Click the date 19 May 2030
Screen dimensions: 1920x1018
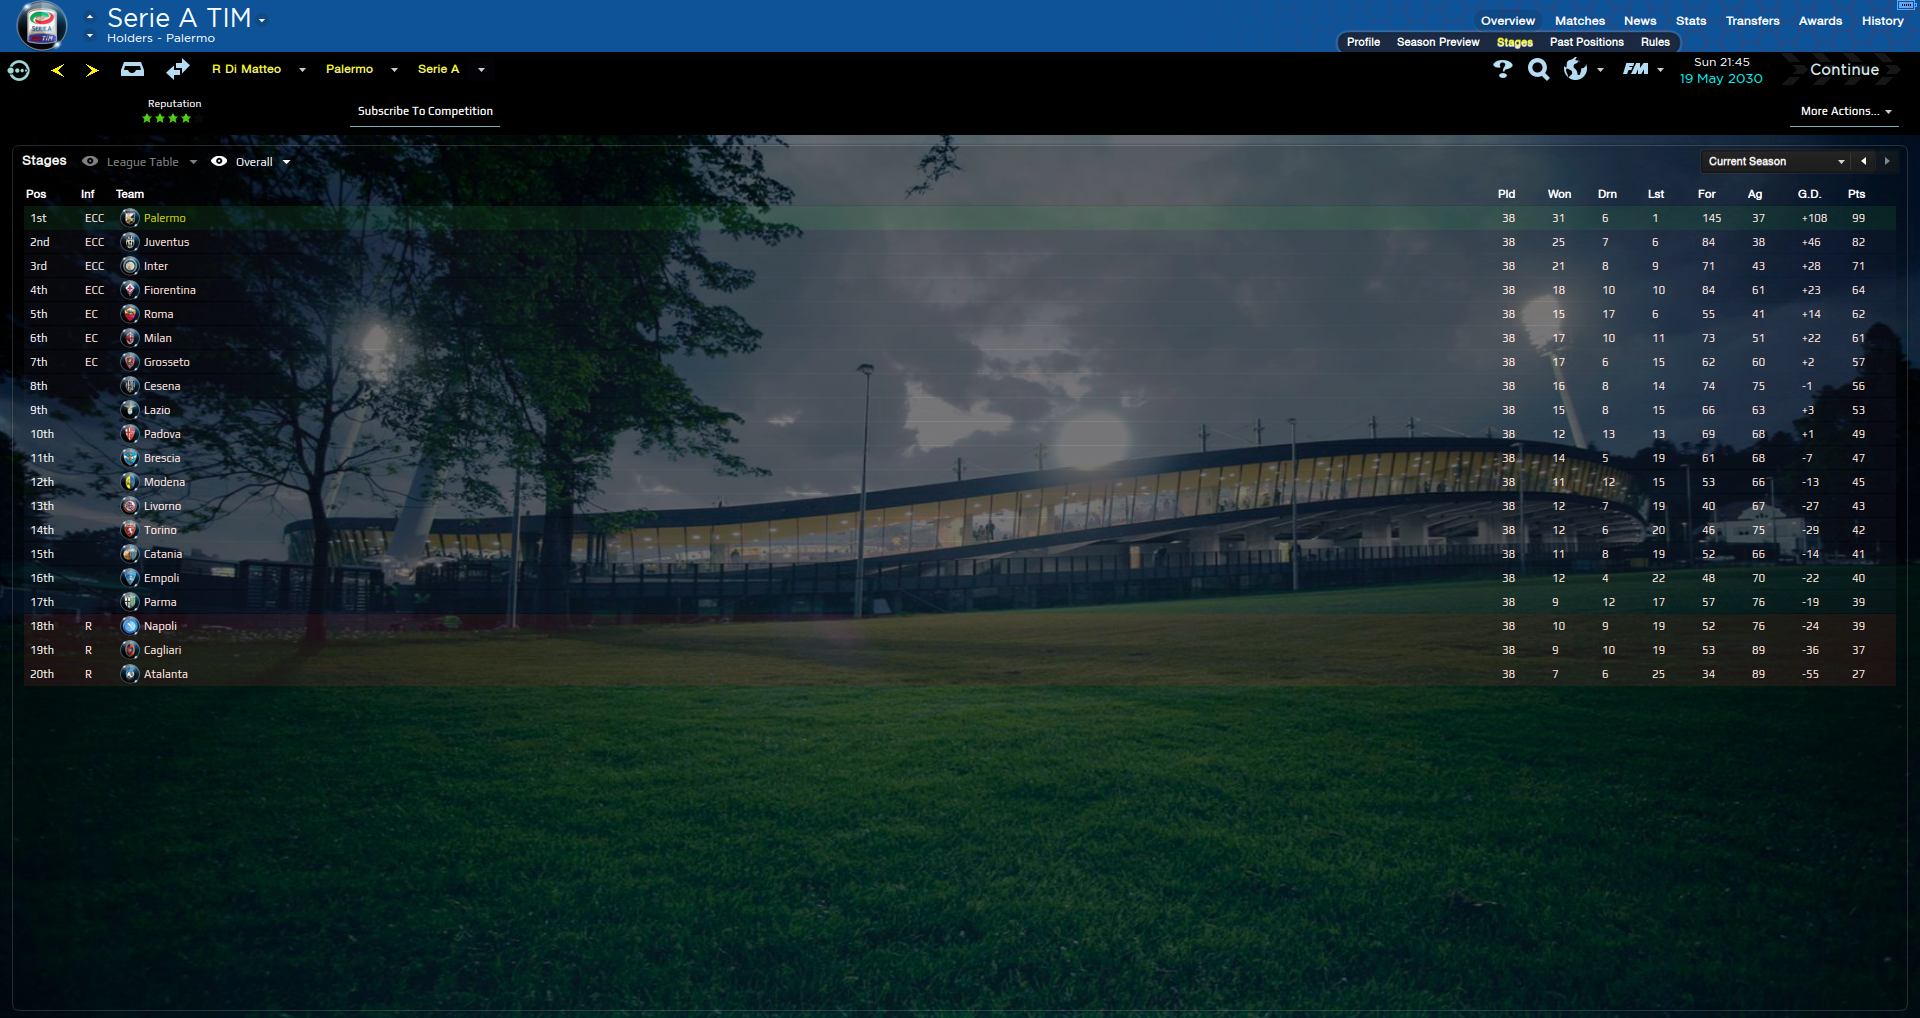(x=1721, y=79)
